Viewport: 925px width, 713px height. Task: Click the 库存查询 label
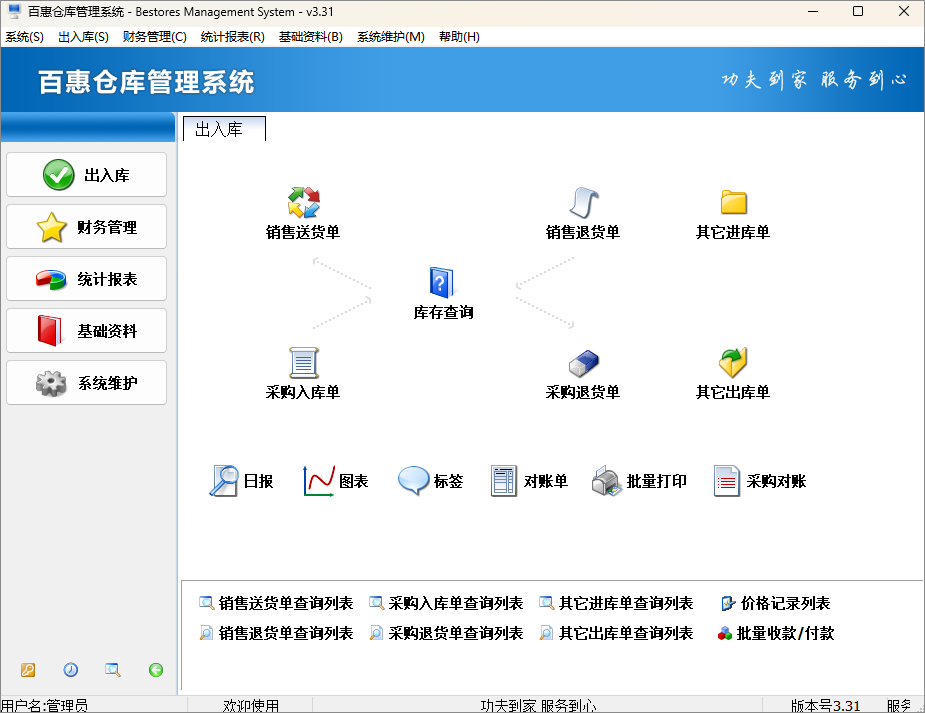(x=444, y=313)
